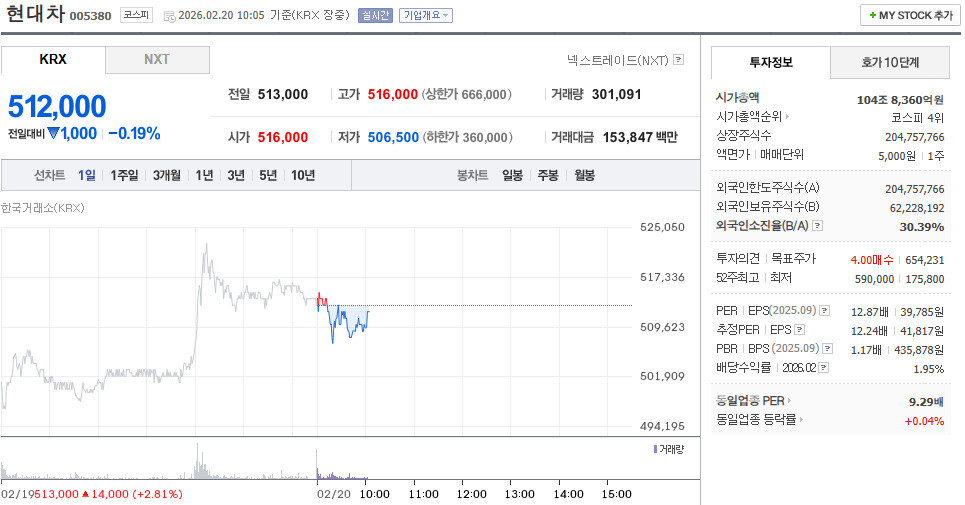The width and height of the screenshot is (965, 505).
Task: Expand the 기업개요 dropdown
Action: [426, 15]
